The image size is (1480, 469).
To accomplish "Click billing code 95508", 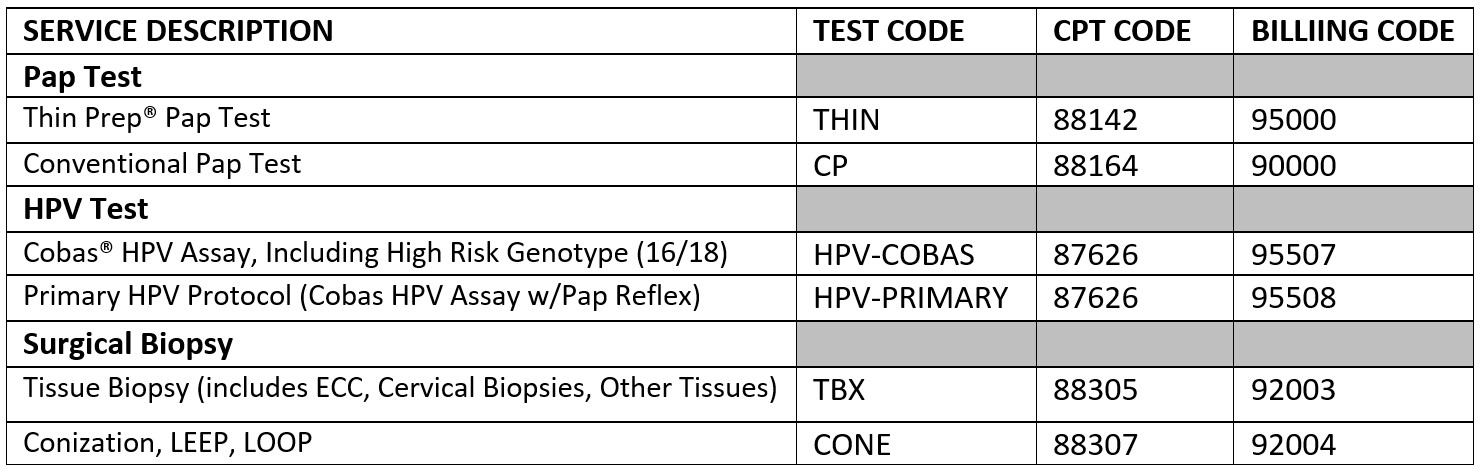I will tap(1293, 300).
